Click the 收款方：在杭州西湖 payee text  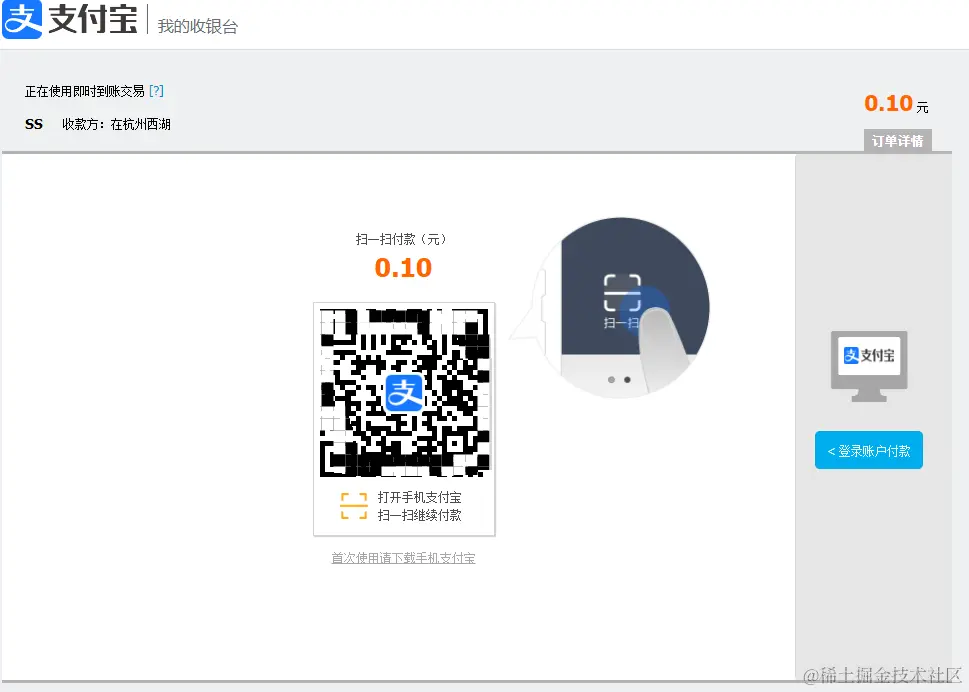(116, 124)
